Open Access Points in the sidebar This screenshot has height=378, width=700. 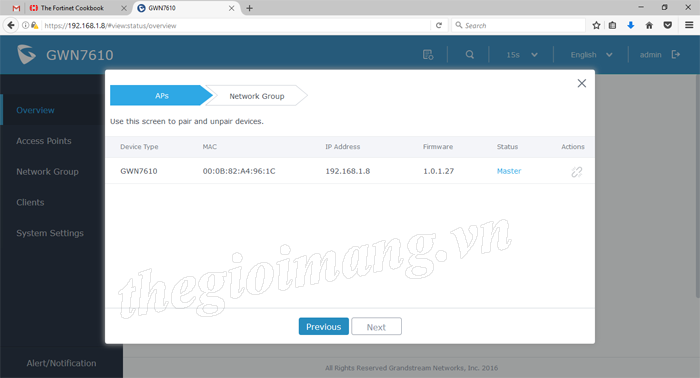click(x=44, y=141)
